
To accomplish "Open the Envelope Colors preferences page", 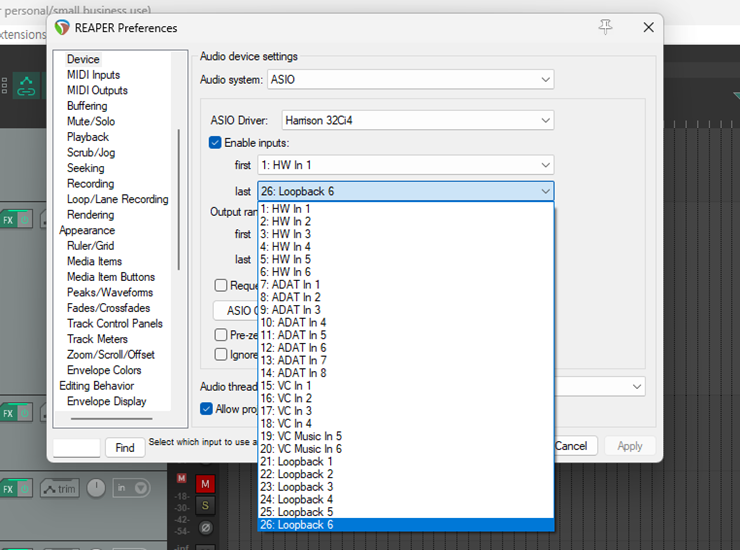I will point(104,371).
